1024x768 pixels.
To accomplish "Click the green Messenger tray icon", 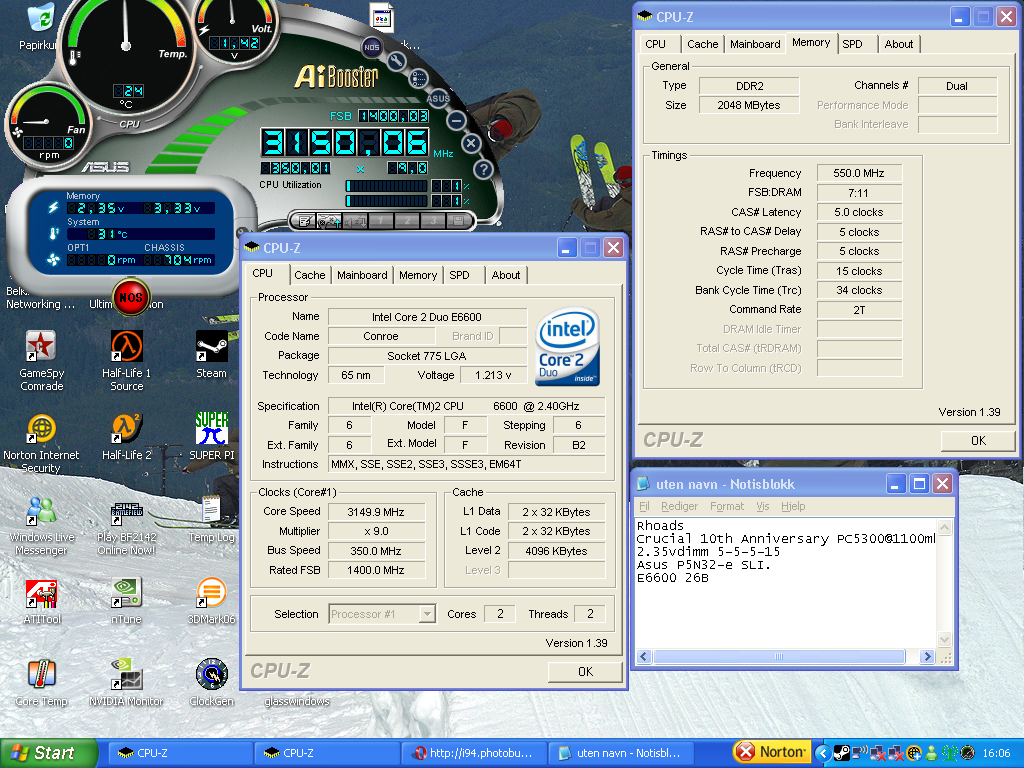I will click(x=931, y=753).
